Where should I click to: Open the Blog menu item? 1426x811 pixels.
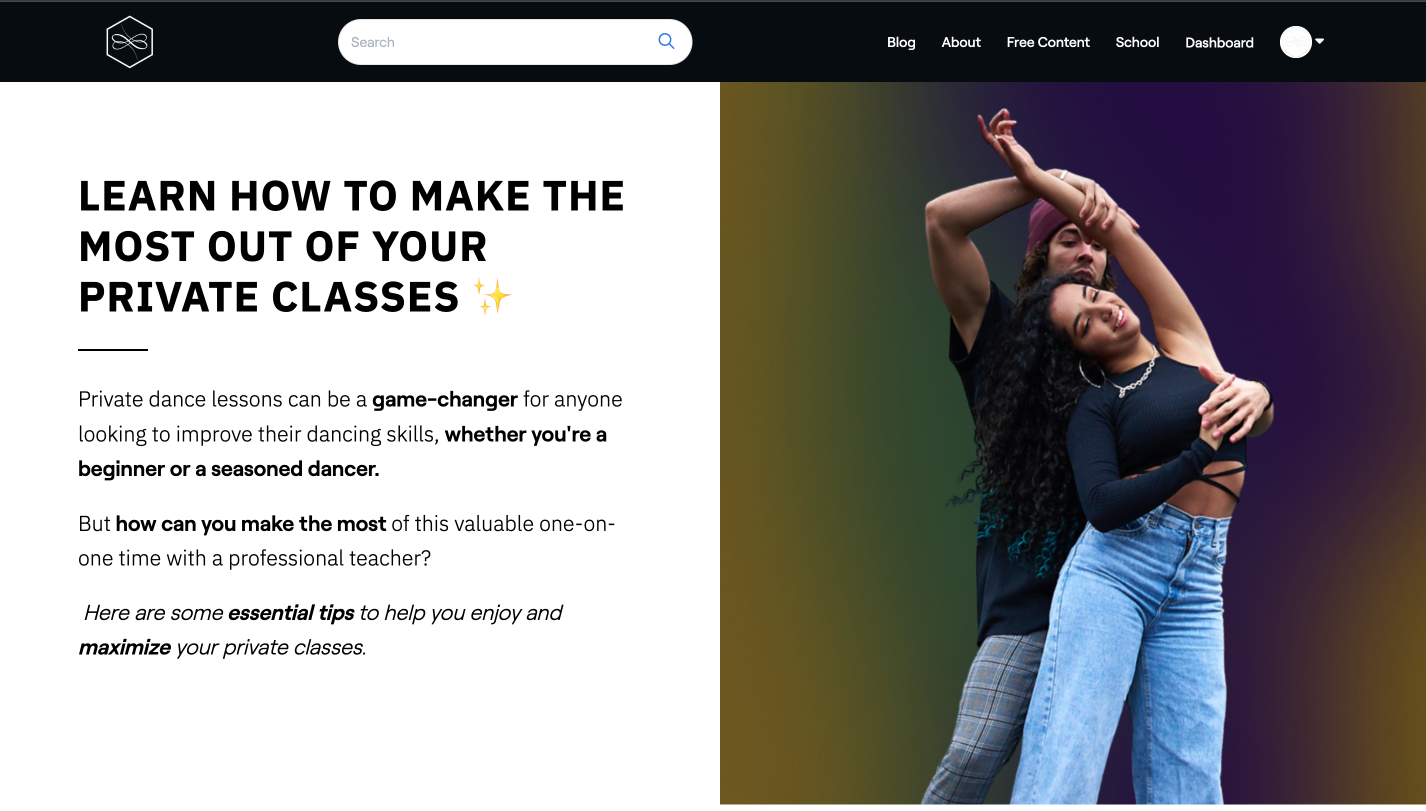point(901,42)
